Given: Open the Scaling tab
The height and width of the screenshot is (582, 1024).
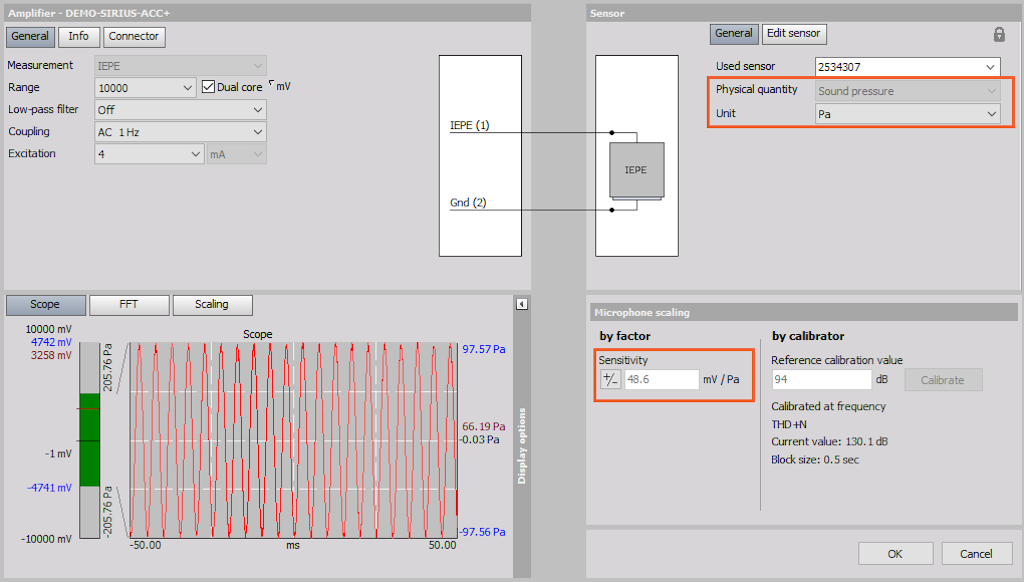Looking at the screenshot, I should pos(212,304).
